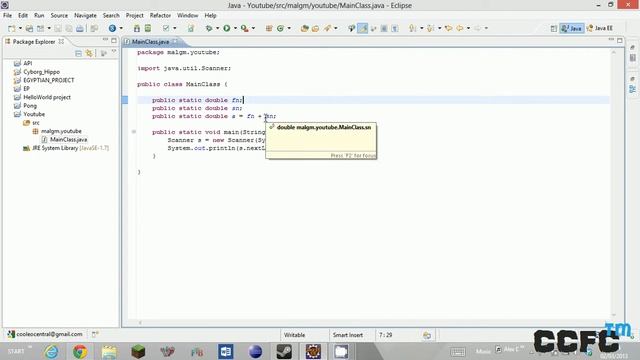
Task: Maximize the Package Explorer panel
Action: pyautogui.click(x=114, y=40)
